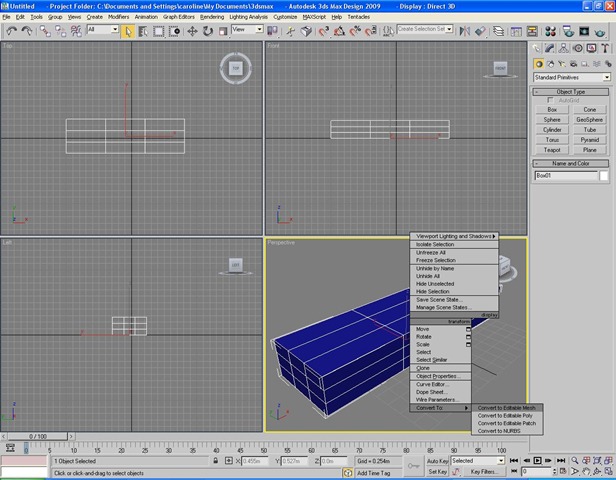
Task: Open the reference coordinate 'View' dropdown
Action: pyautogui.click(x=259, y=29)
